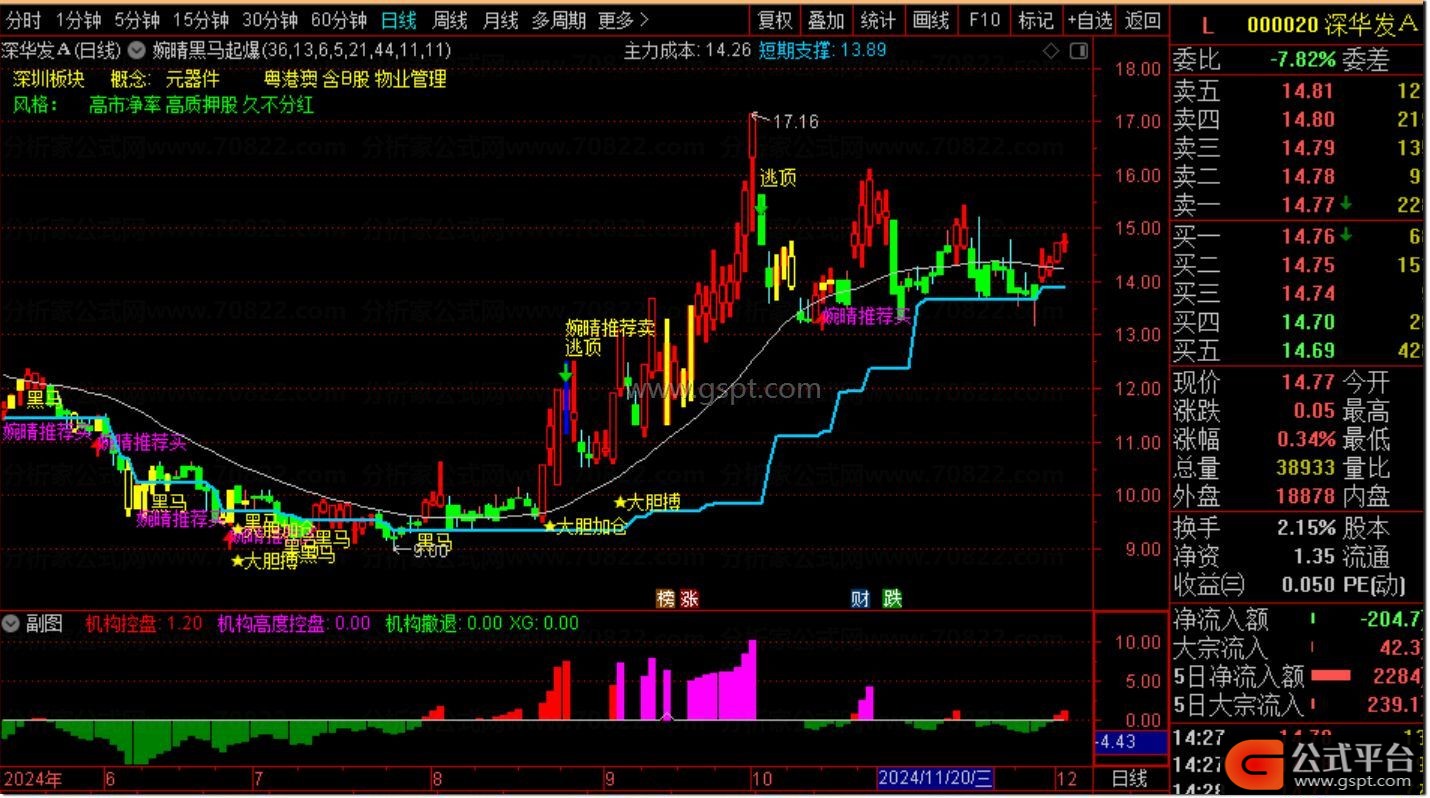Click the 深圳板块 sector link
The height and width of the screenshot is (798, 1430).
click(x=49, y=79)
